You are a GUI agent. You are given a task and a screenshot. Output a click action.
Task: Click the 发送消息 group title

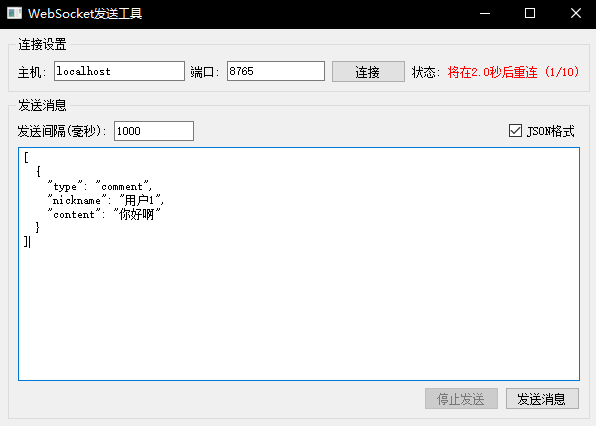tap(42, 105)
